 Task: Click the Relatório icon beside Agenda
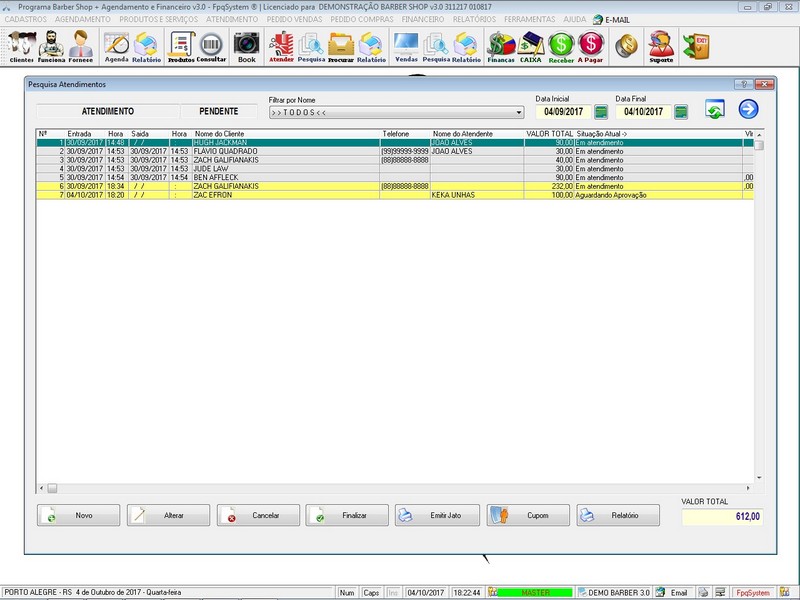146,46
